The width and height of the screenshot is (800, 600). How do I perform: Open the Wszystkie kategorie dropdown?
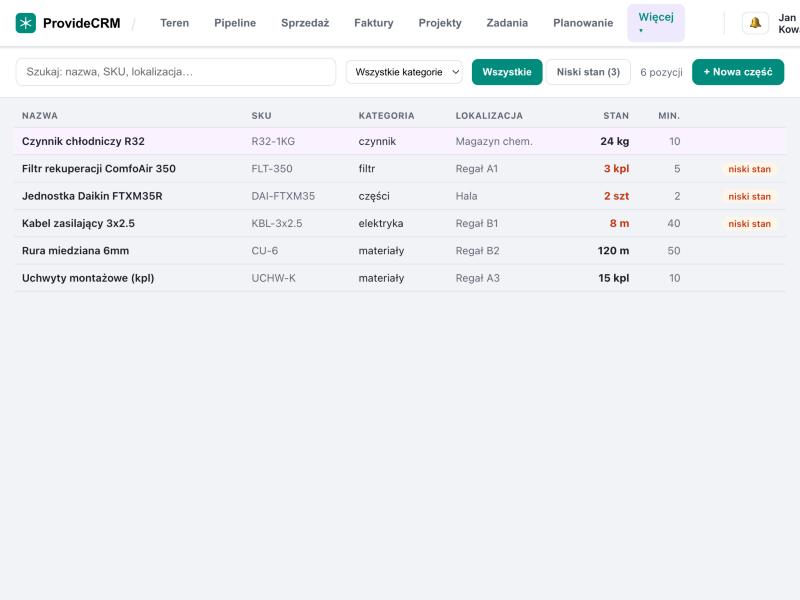tap(404, 72)
